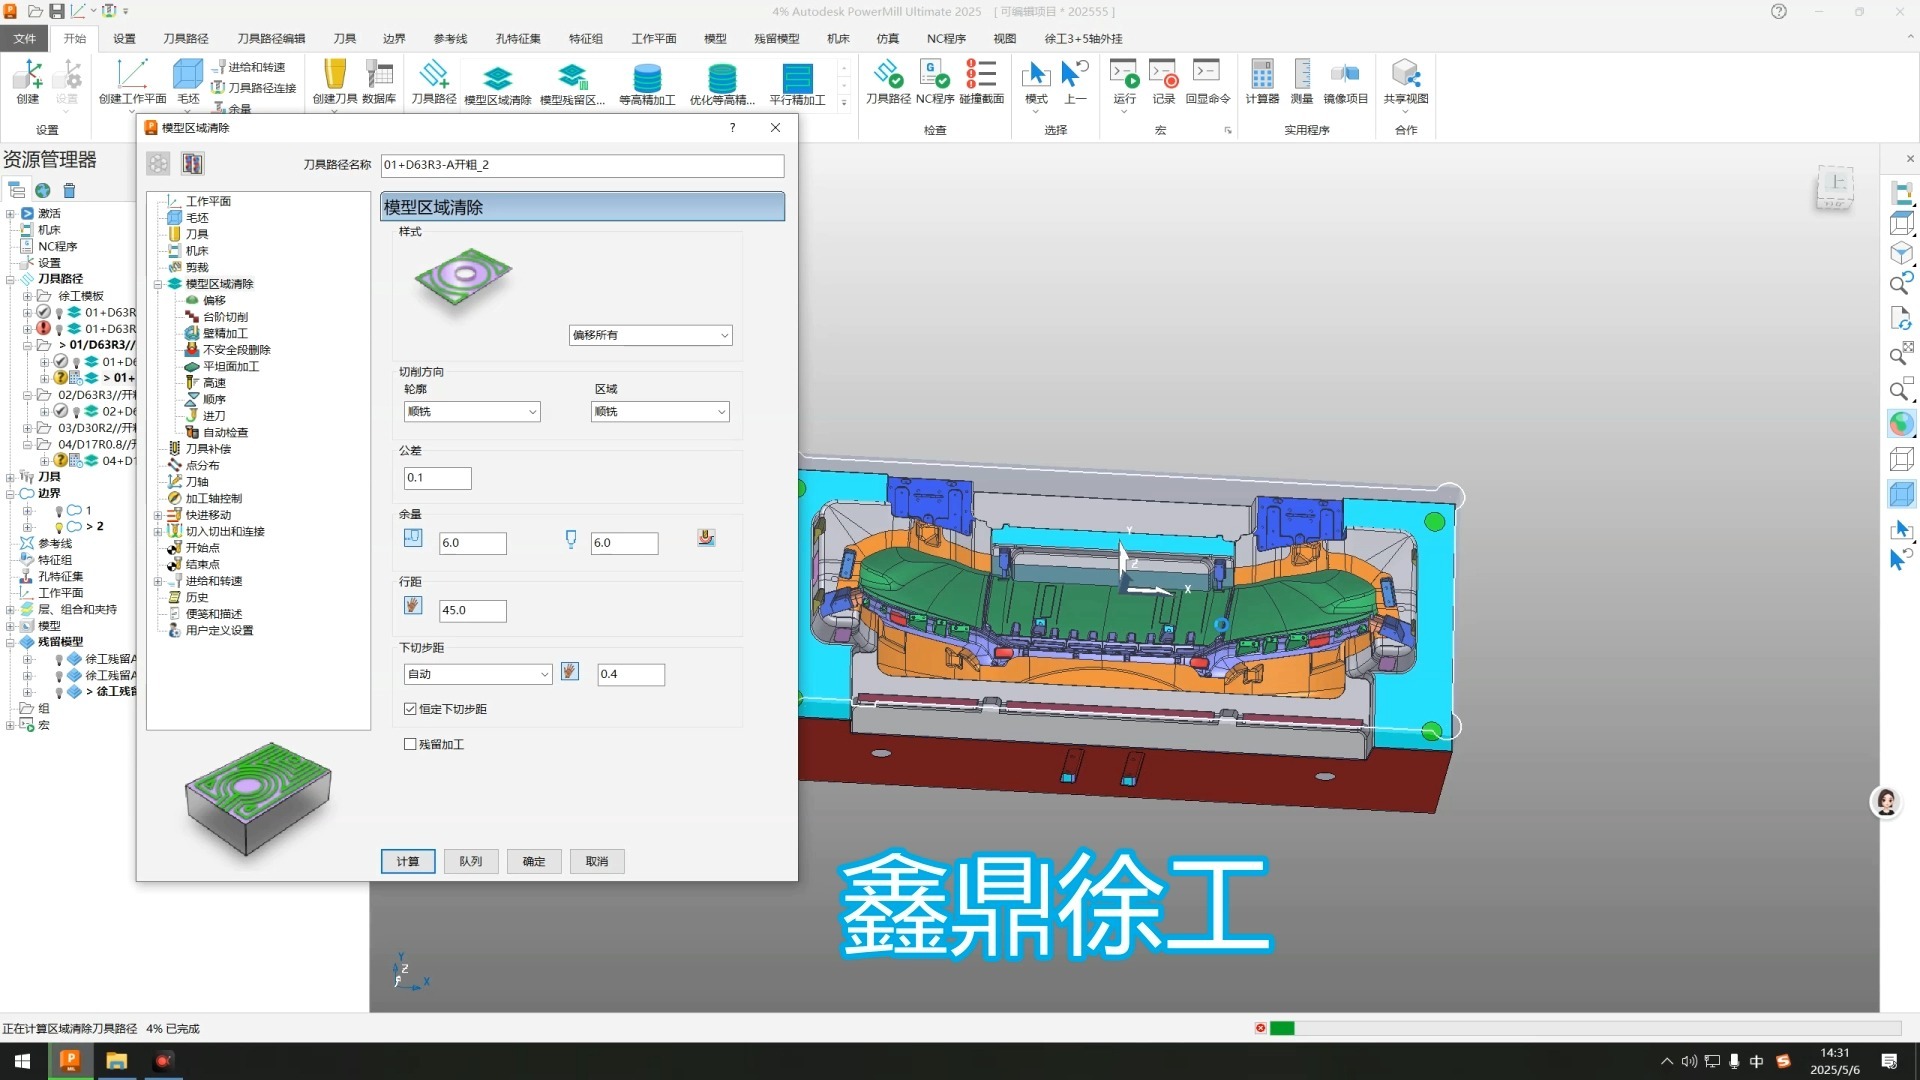Open the tool 数据库 icon

379,75
